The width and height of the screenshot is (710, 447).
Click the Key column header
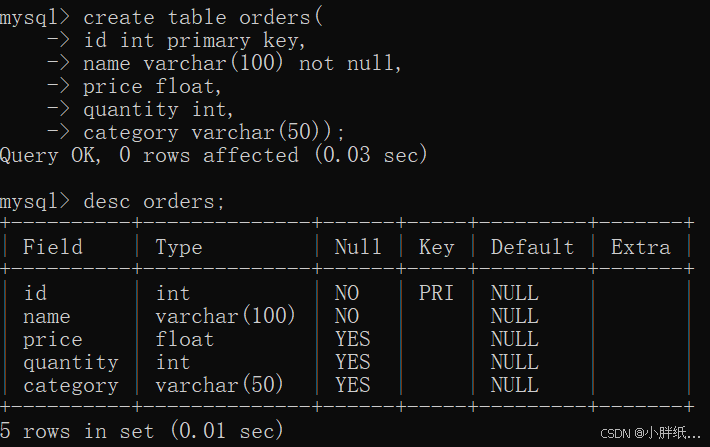click(x=437, y=248)
